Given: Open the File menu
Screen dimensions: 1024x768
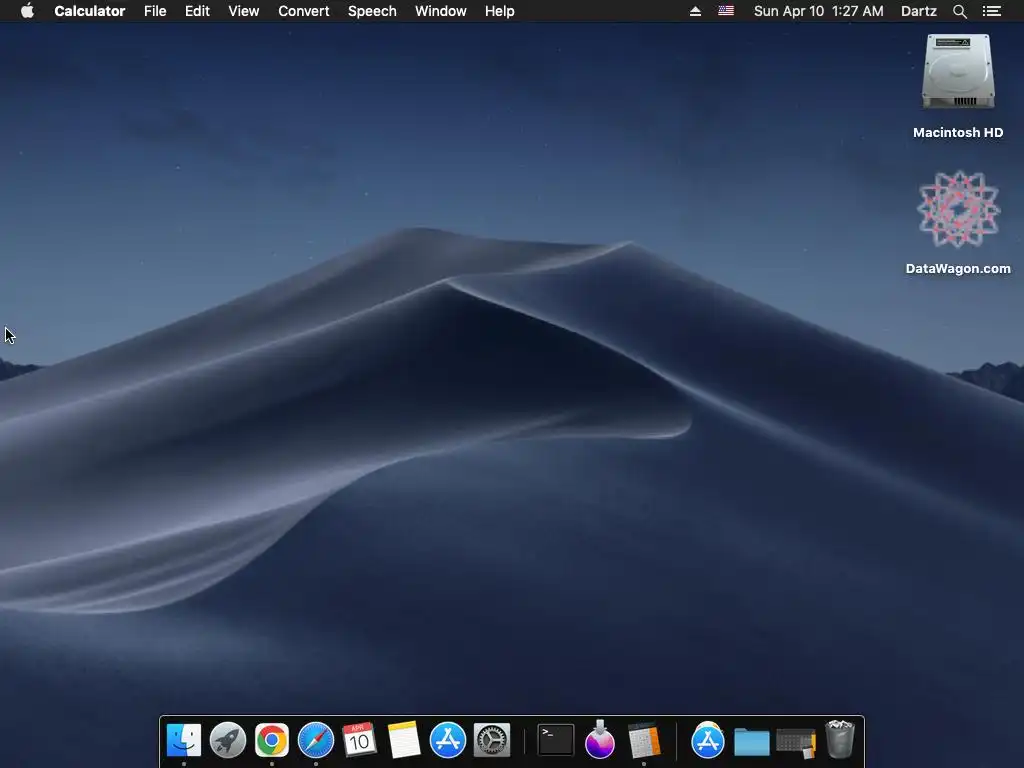Looking at the screenshot, I should coord(155,11).
